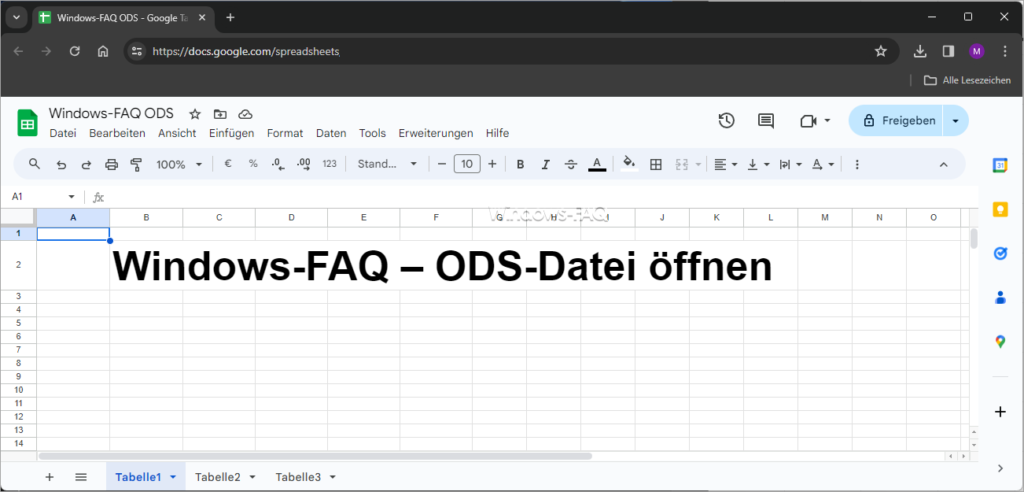The width and height of the screenshot is (1024, 492).
Task: Add a new sheet with plus button
Action: coord(49,477)
